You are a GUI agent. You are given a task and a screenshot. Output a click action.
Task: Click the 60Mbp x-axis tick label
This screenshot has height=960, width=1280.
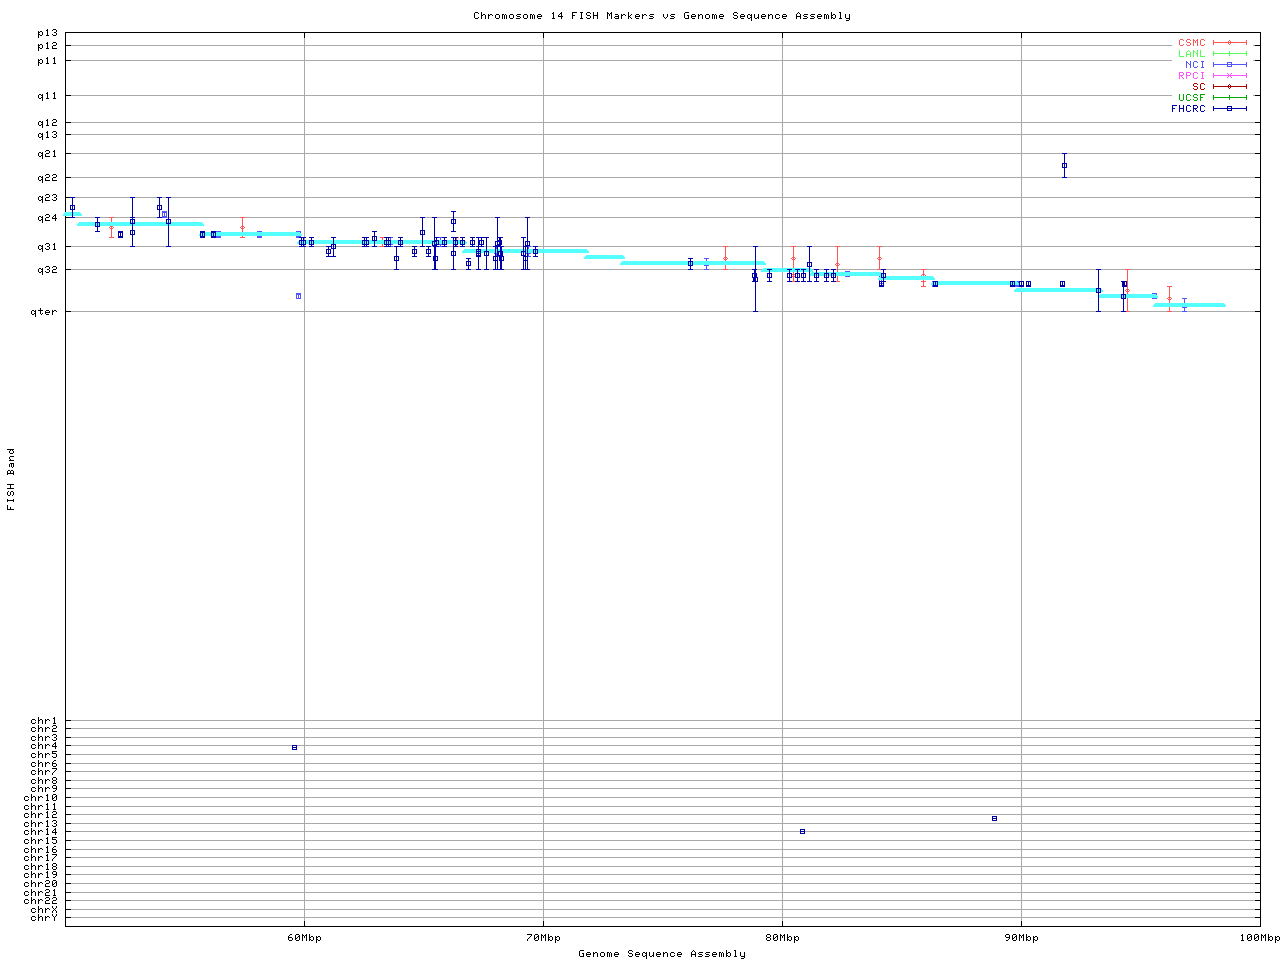[x=304, y=937]
